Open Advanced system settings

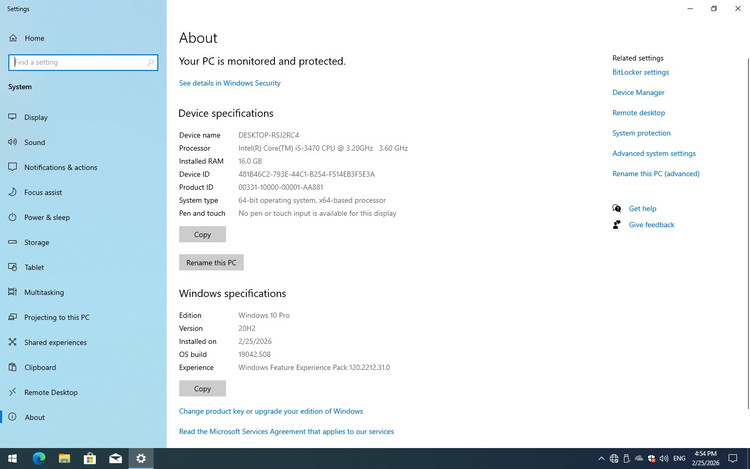pyautogui.click(x=654, y=153)
